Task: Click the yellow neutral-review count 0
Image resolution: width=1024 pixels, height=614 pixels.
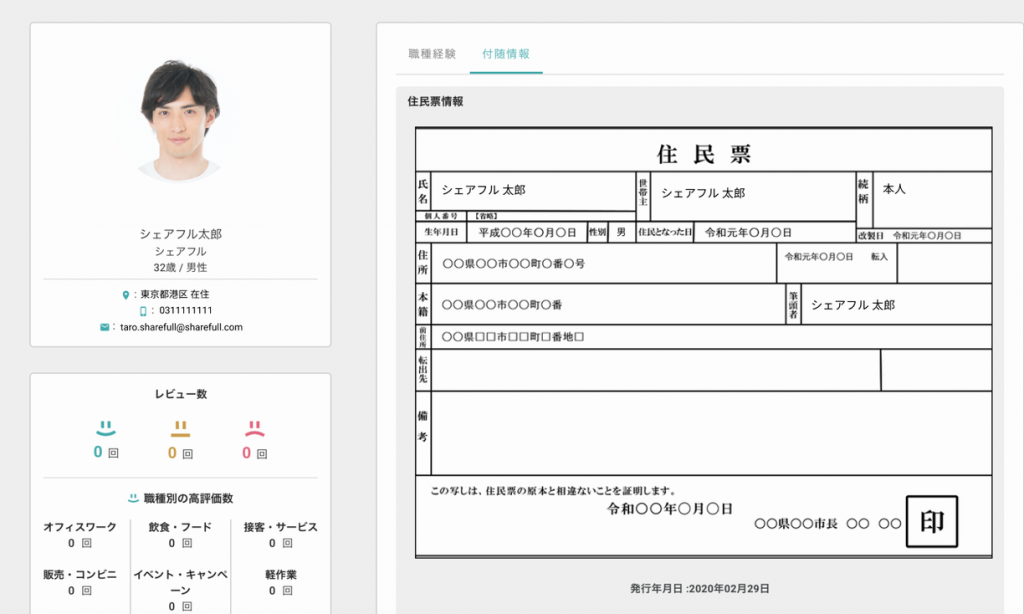Action: click(172, 453)
